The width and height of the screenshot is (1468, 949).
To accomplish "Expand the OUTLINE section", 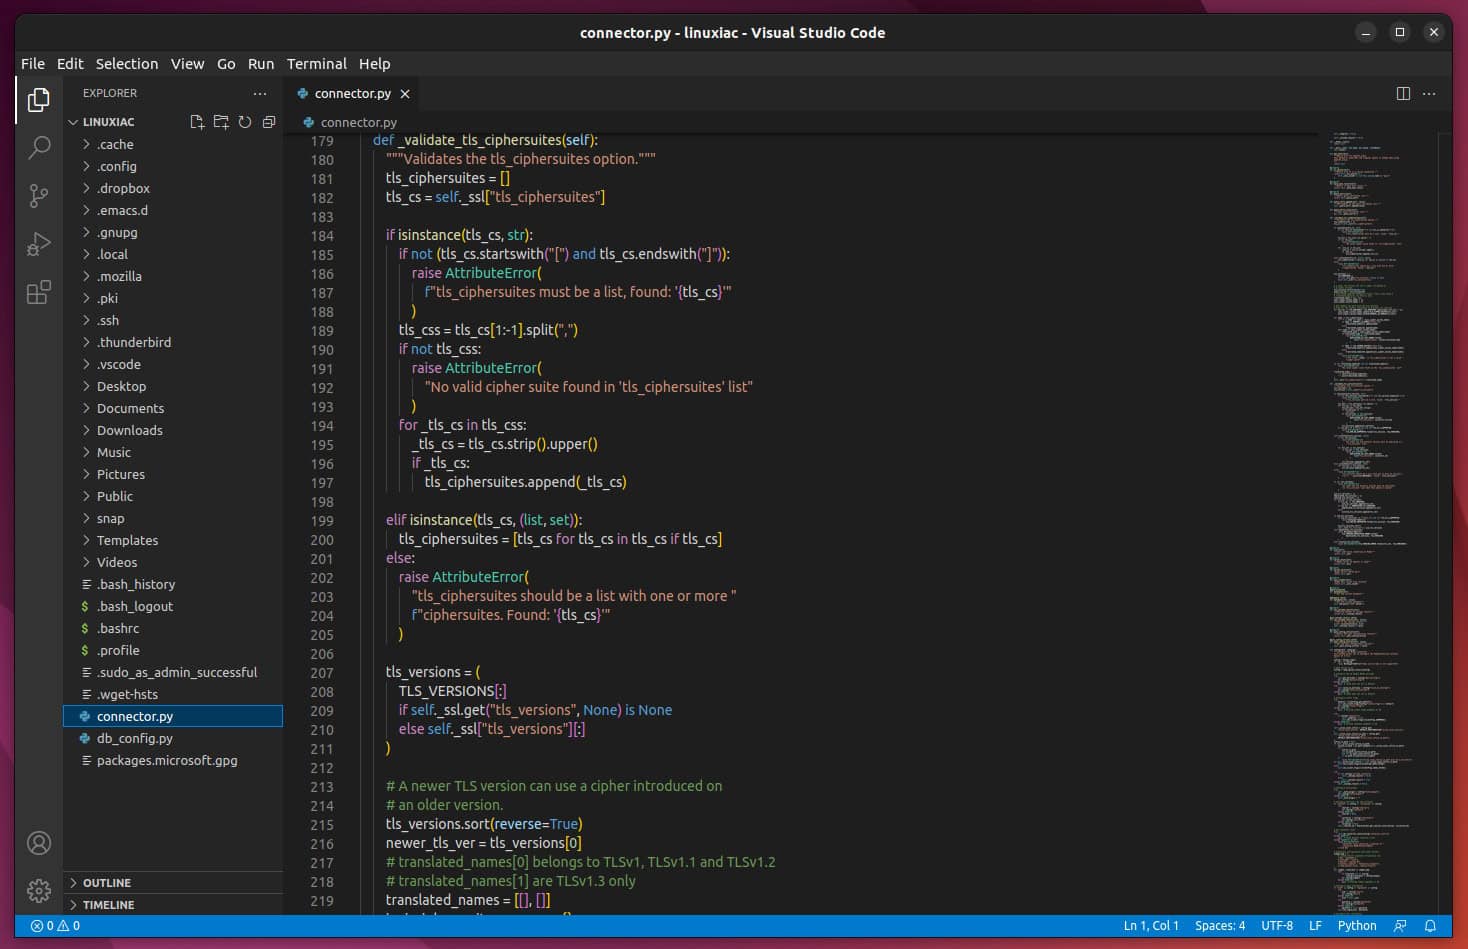I will [110, 882].
